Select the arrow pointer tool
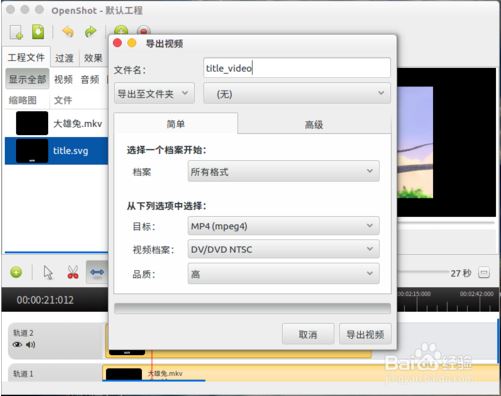This screenshot has height=396, width=501. (48, 272)
